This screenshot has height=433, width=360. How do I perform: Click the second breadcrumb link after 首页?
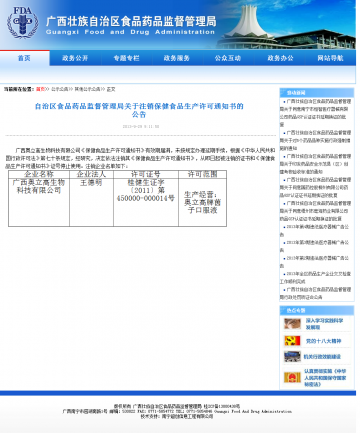[60, 89]
